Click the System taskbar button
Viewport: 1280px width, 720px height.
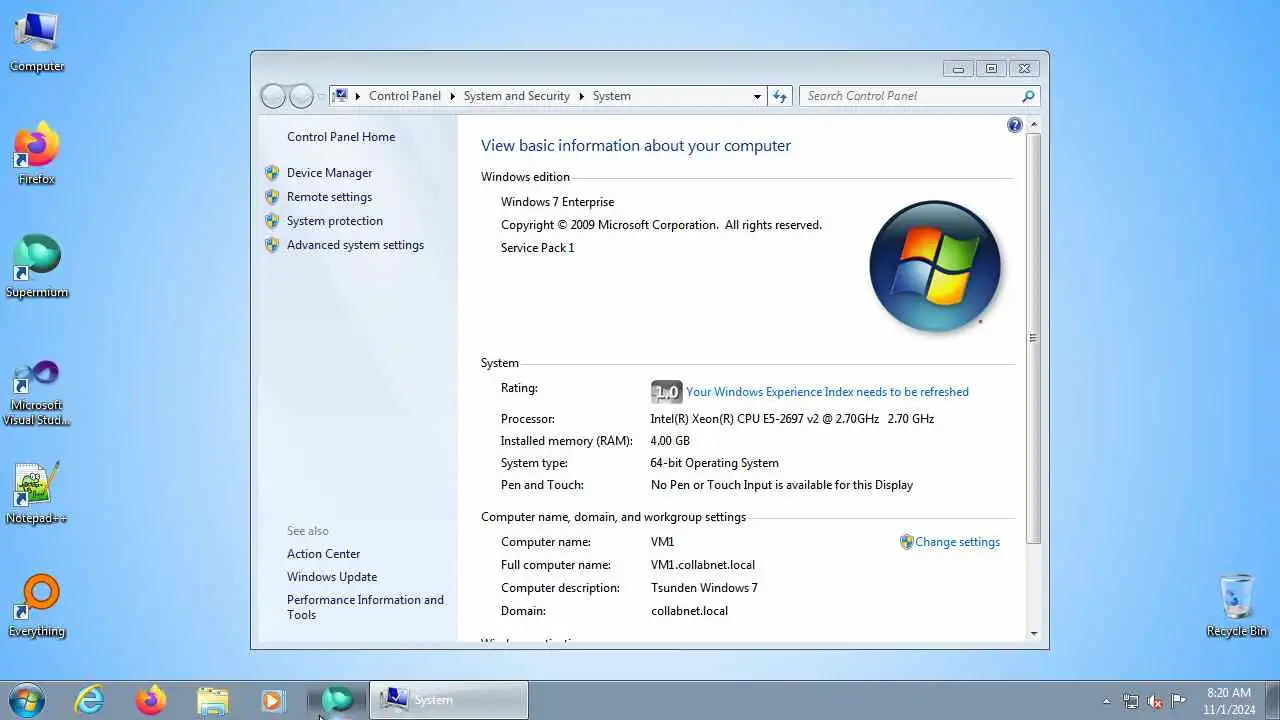coord(449,700)
